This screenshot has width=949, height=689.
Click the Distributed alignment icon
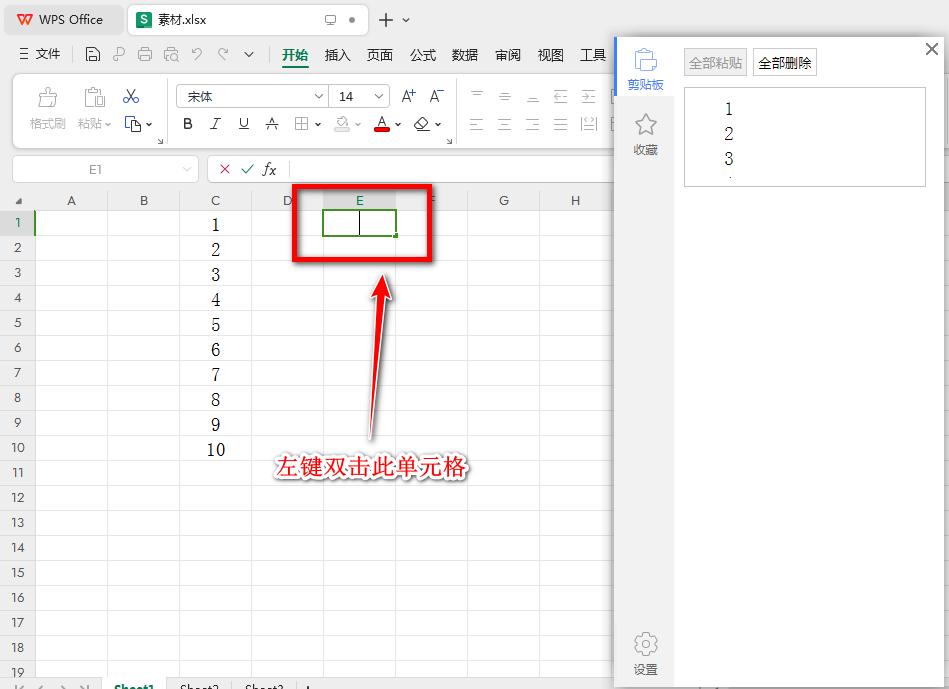(588, 124)
